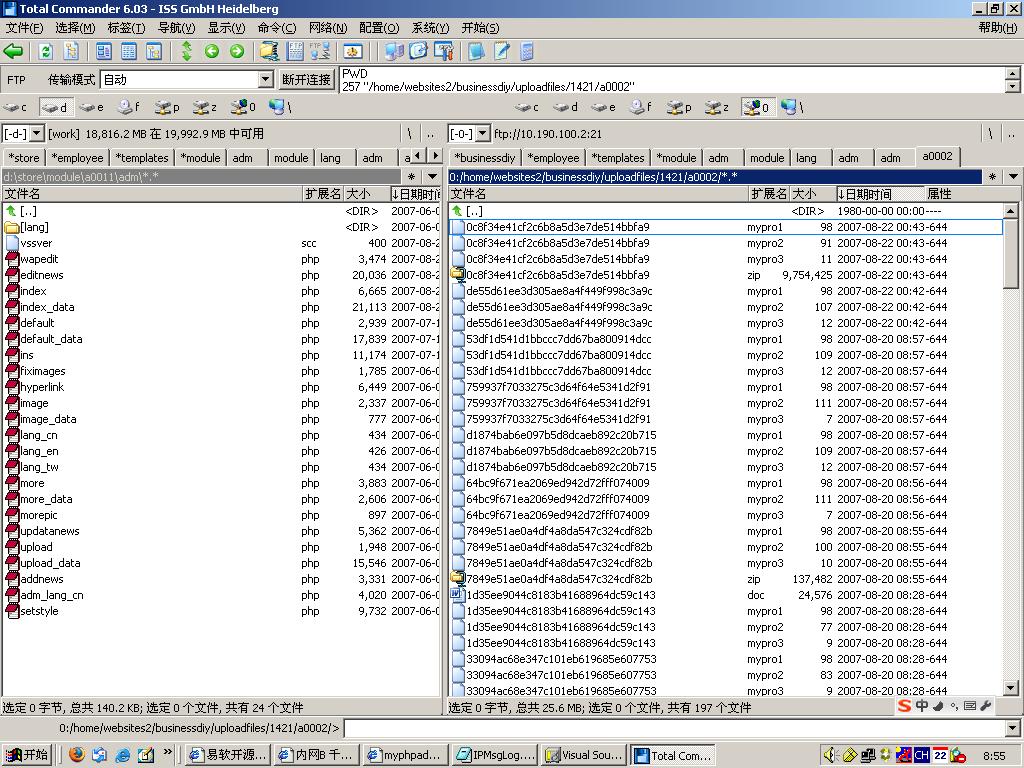Open the notepad with pencil toolbar icon
1024x768 pixels.
pyautogui.click(x=501, y=52)
